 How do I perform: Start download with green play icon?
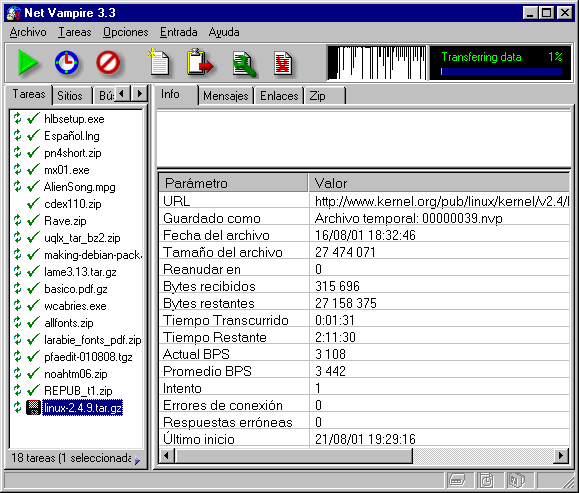click(28, 63)
